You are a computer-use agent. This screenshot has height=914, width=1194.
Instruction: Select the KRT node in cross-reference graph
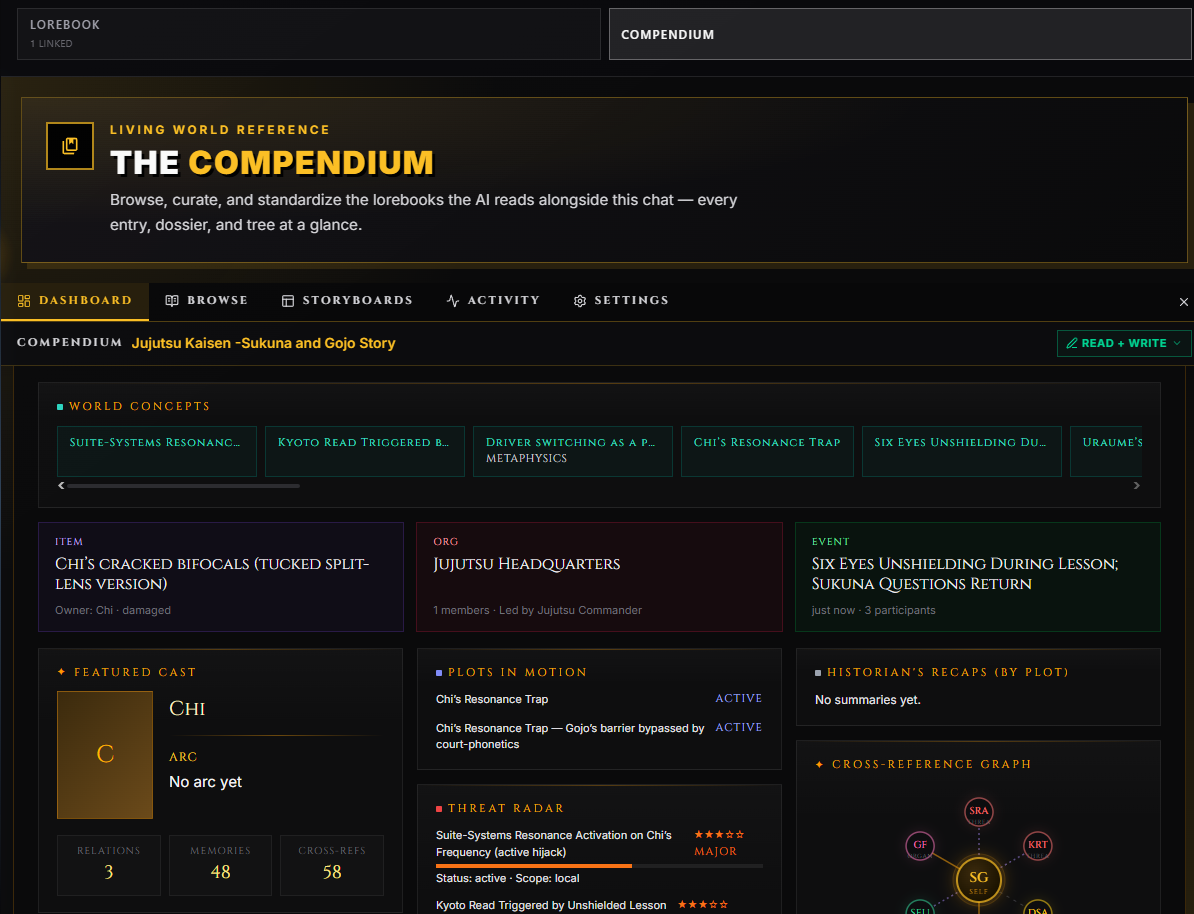pos(1037,845)
